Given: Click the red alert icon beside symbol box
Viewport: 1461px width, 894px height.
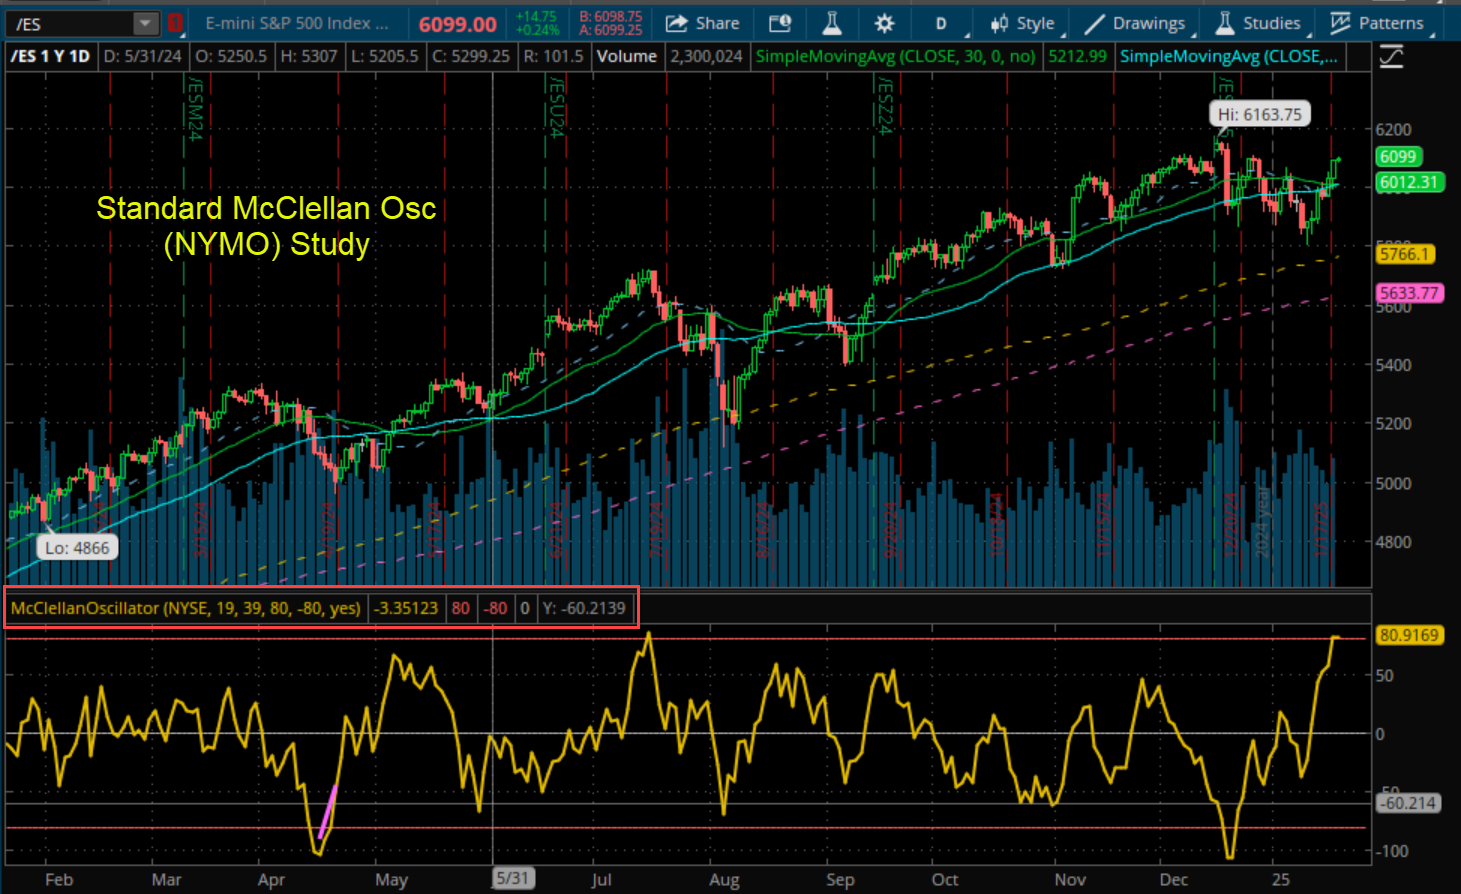Looking at the screenshot, I should (x=176, y=23).
